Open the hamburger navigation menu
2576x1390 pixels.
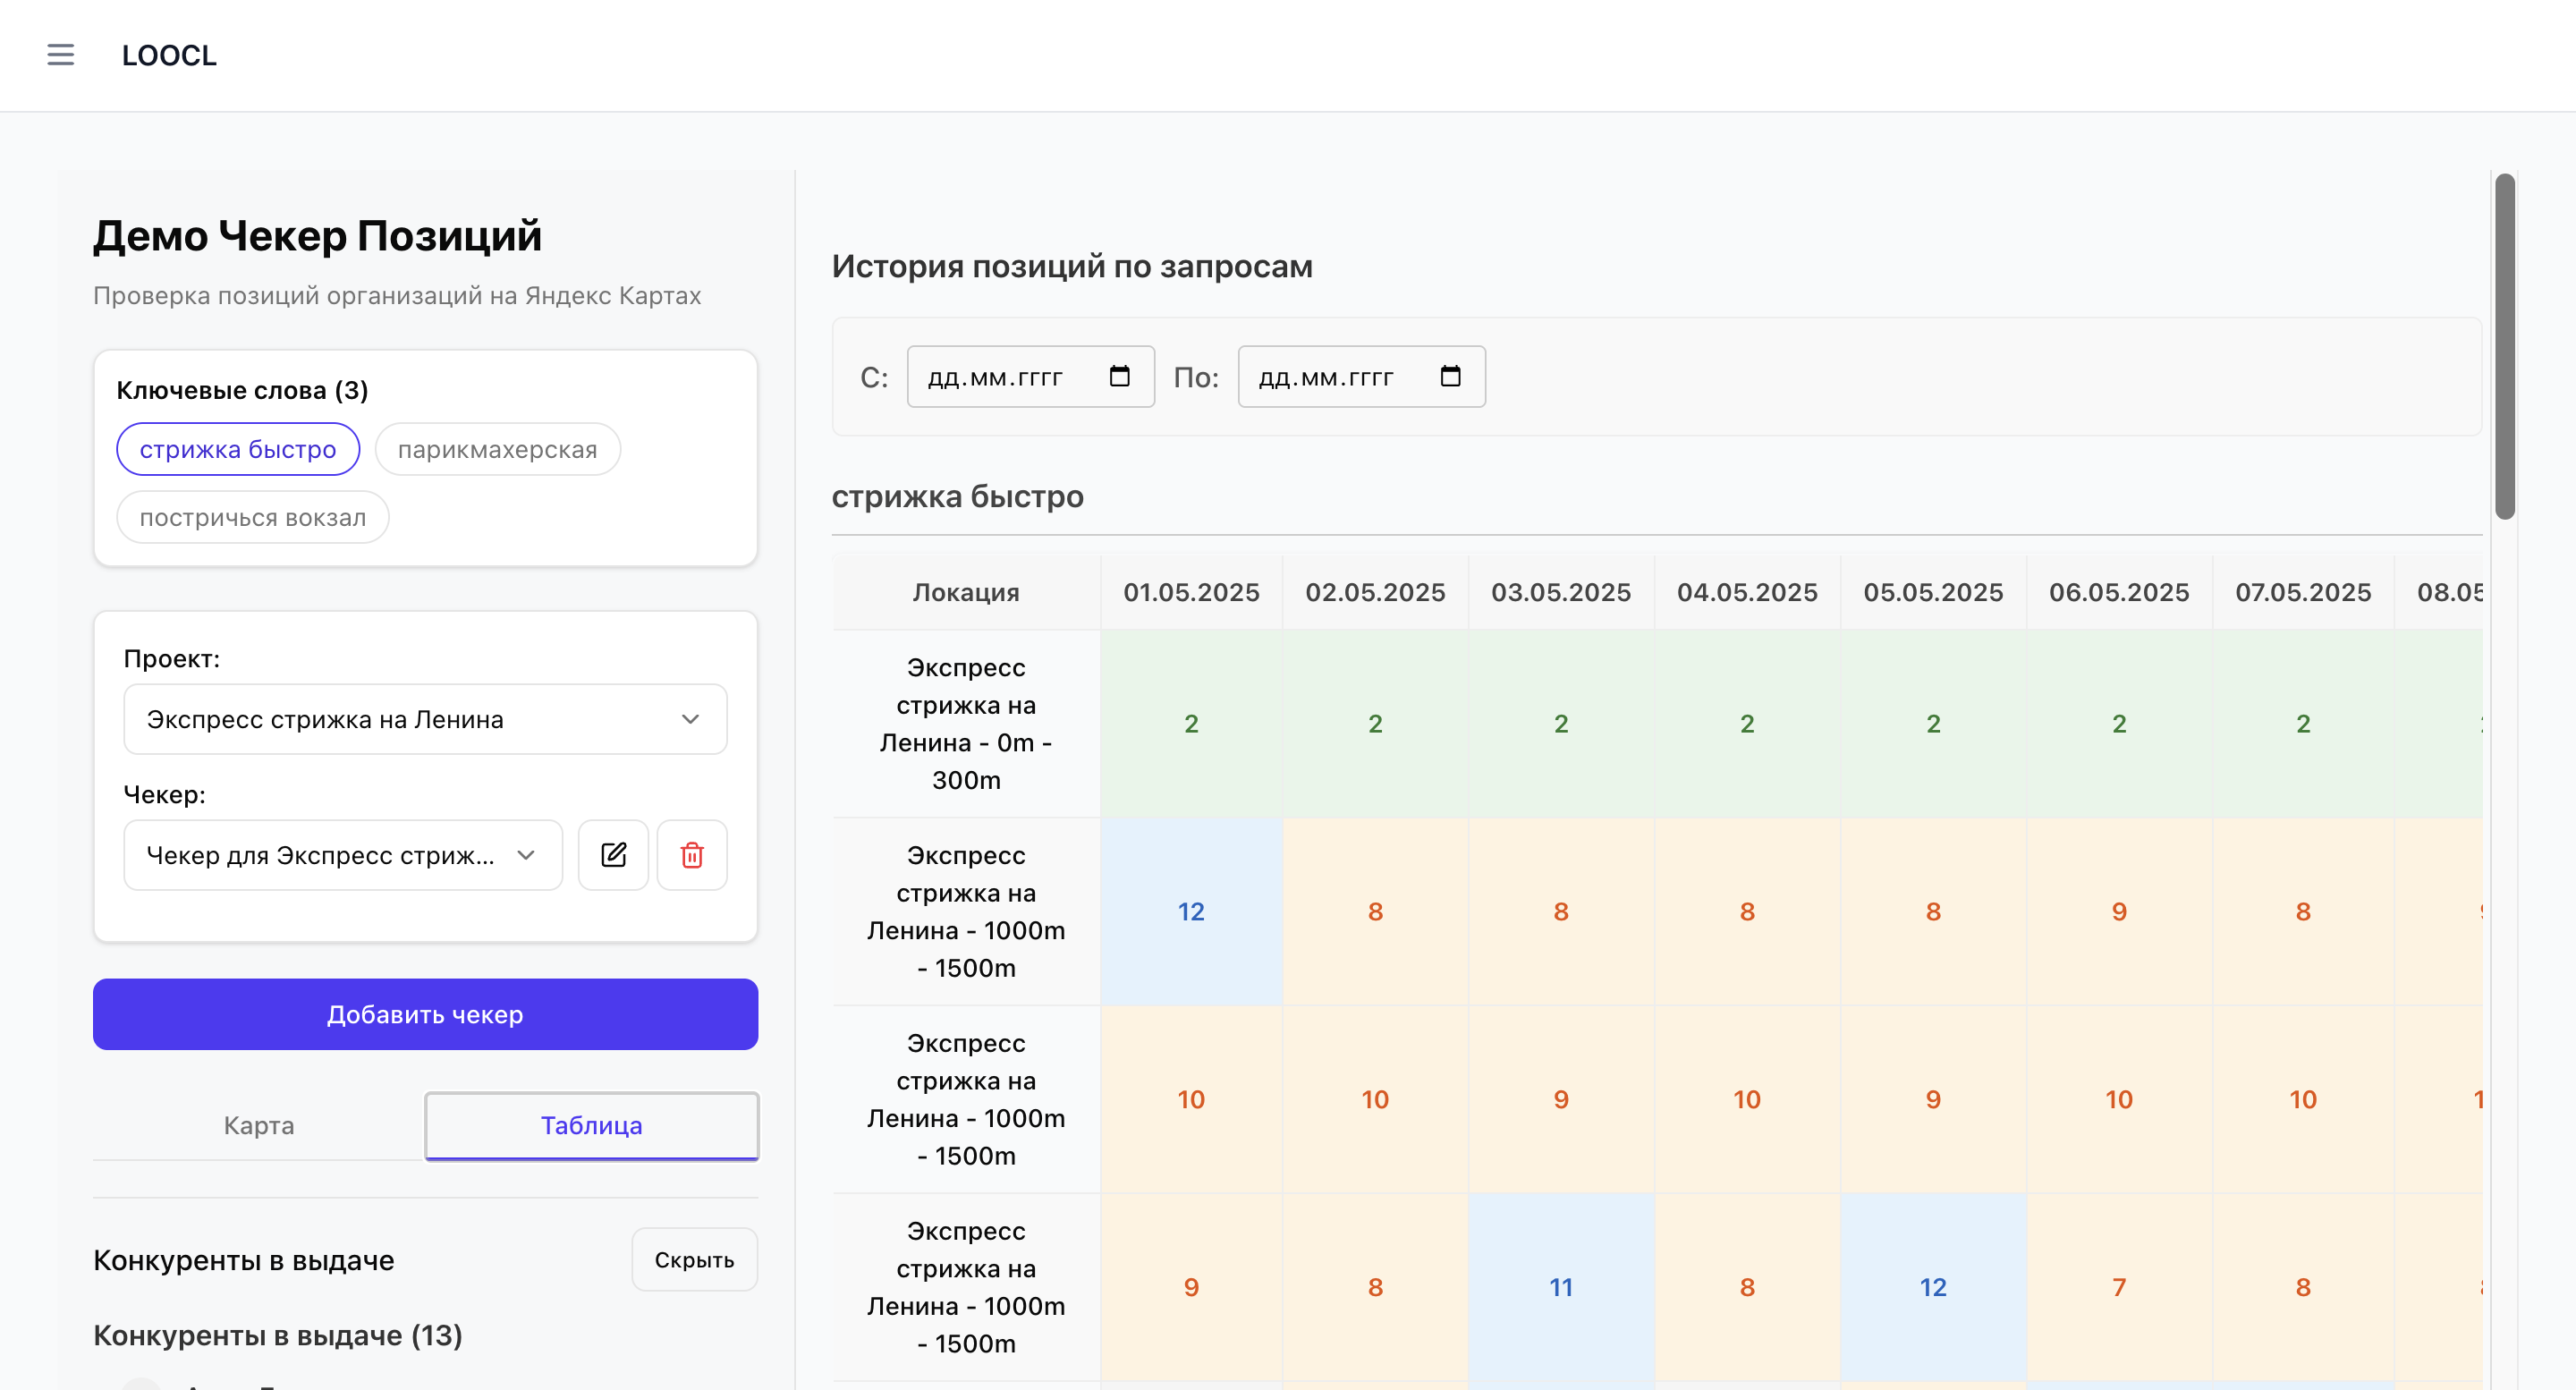coord(60,55)
